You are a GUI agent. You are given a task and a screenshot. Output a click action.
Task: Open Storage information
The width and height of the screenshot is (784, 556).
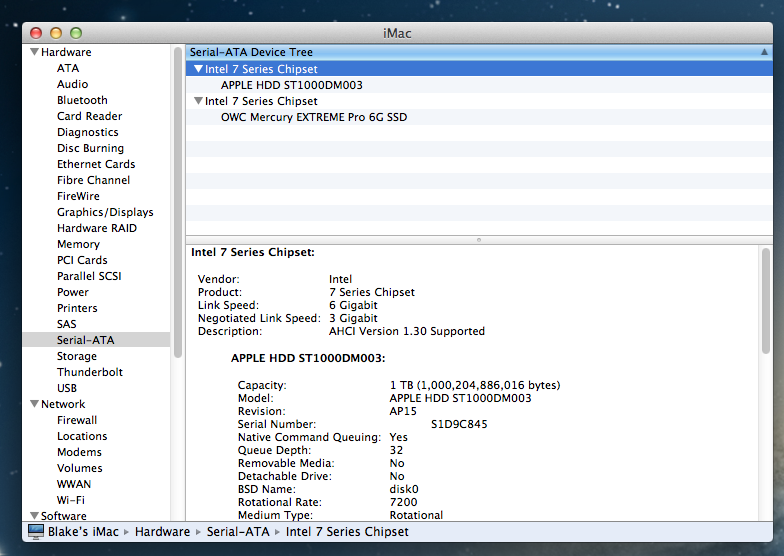[76, 356]
